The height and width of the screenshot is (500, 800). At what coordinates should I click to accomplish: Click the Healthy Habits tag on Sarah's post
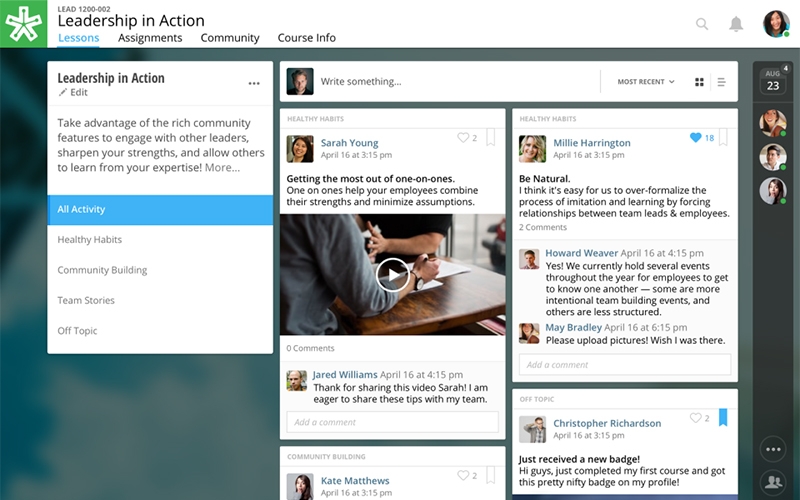point(315,119)
